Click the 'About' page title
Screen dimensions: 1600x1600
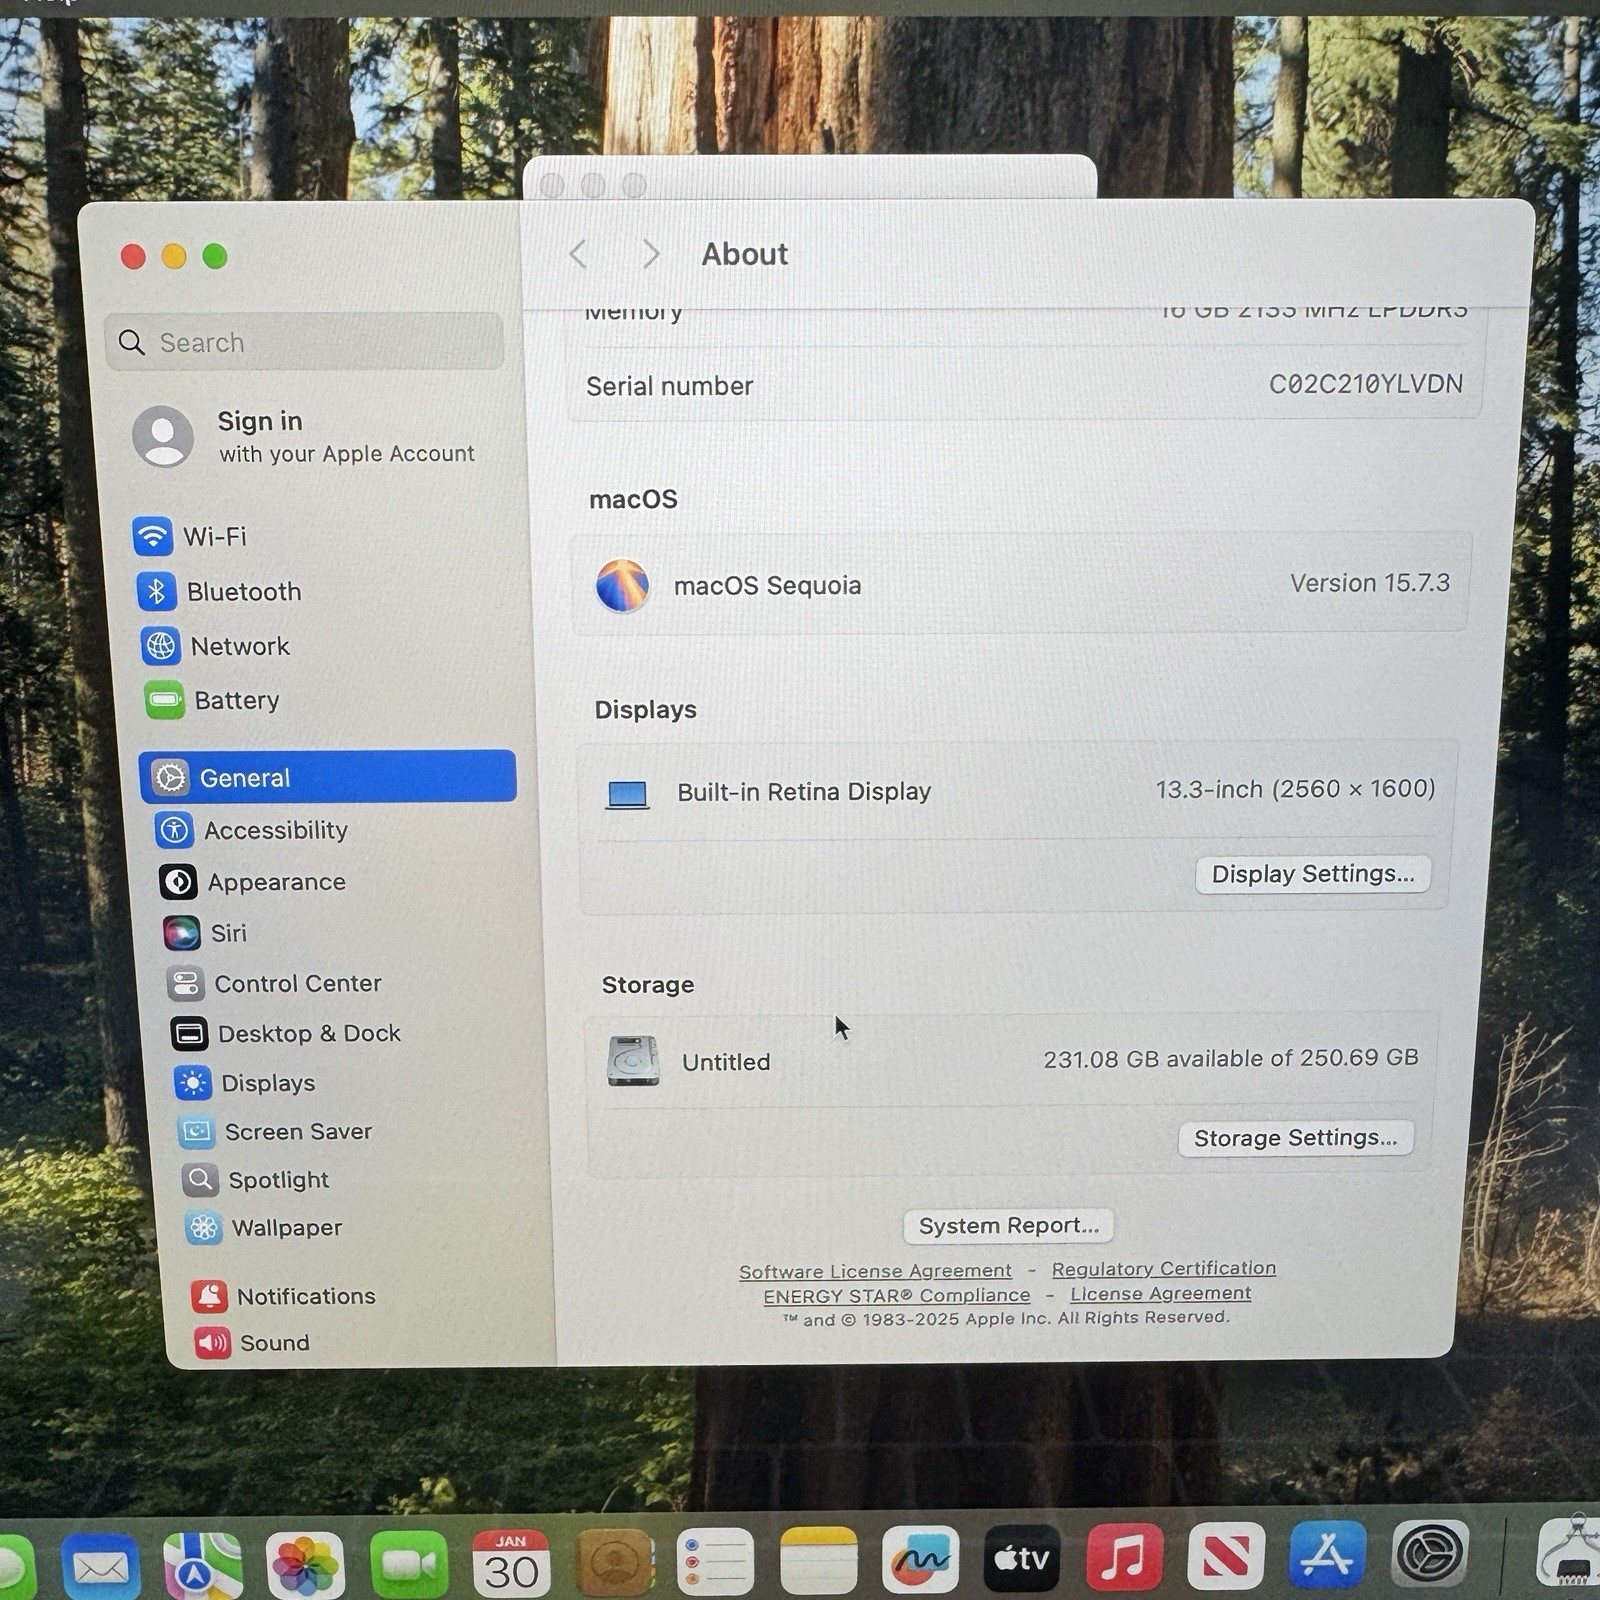[x=745, y=254]
